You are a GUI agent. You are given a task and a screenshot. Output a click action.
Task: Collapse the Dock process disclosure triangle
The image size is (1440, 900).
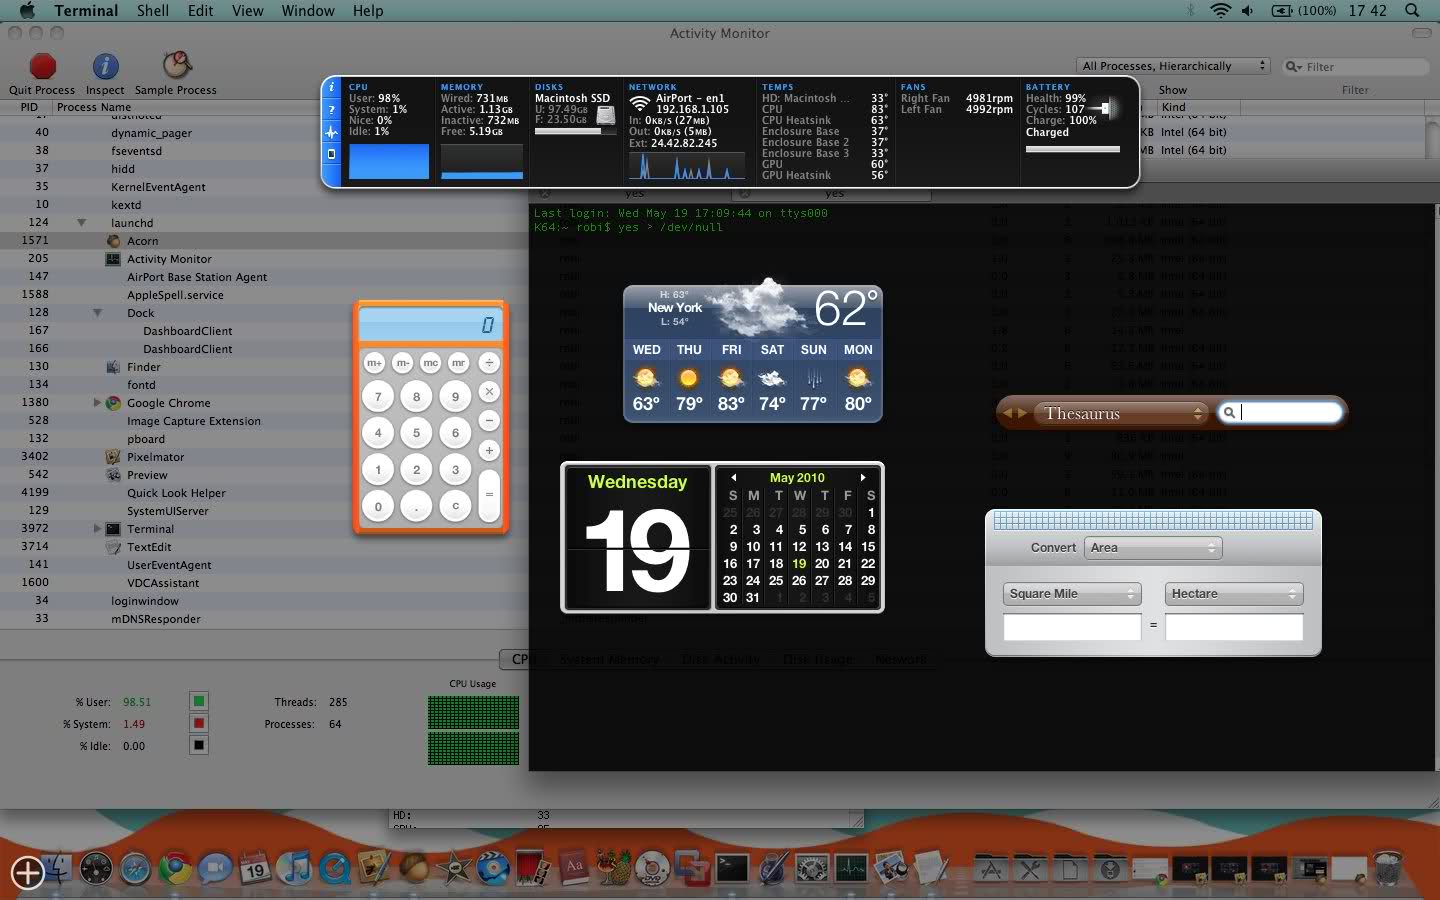pos(98,313)
